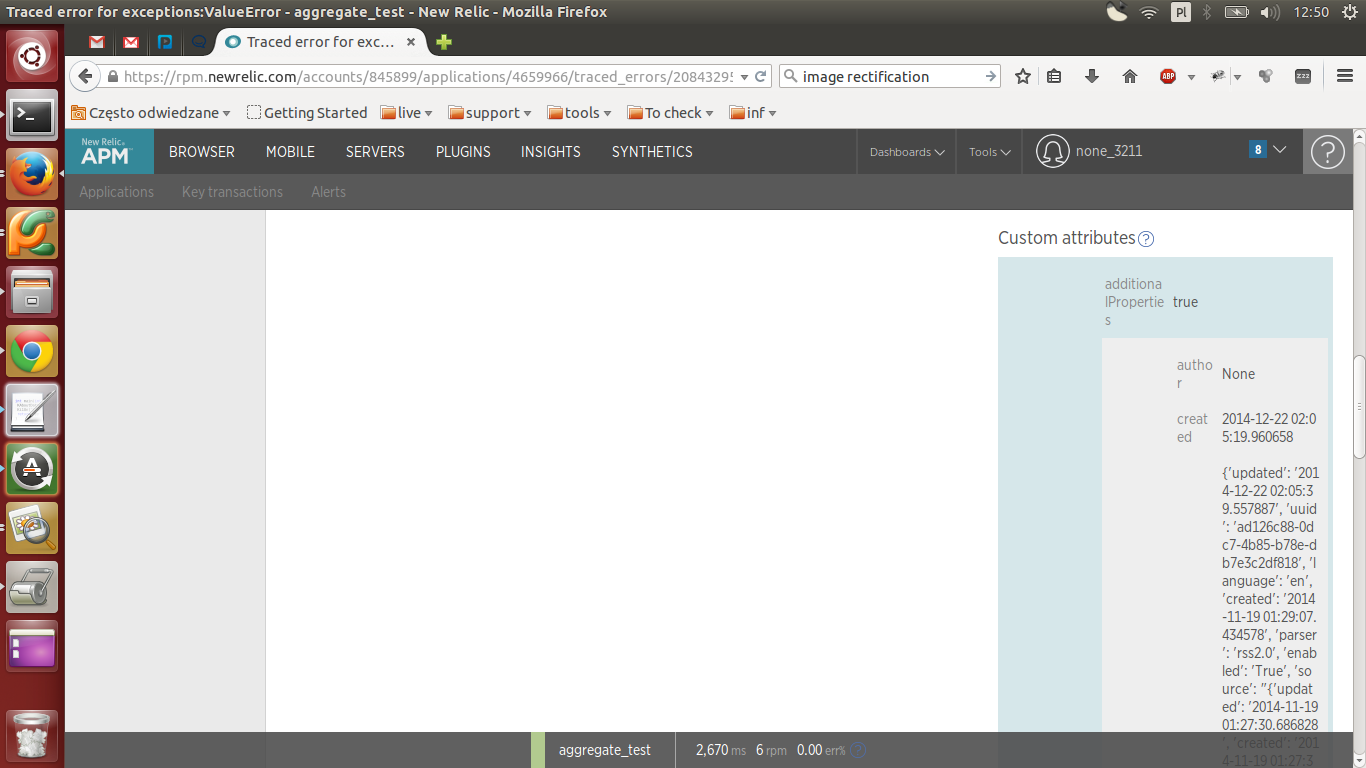Go to the Alerts link

(328, 192)
